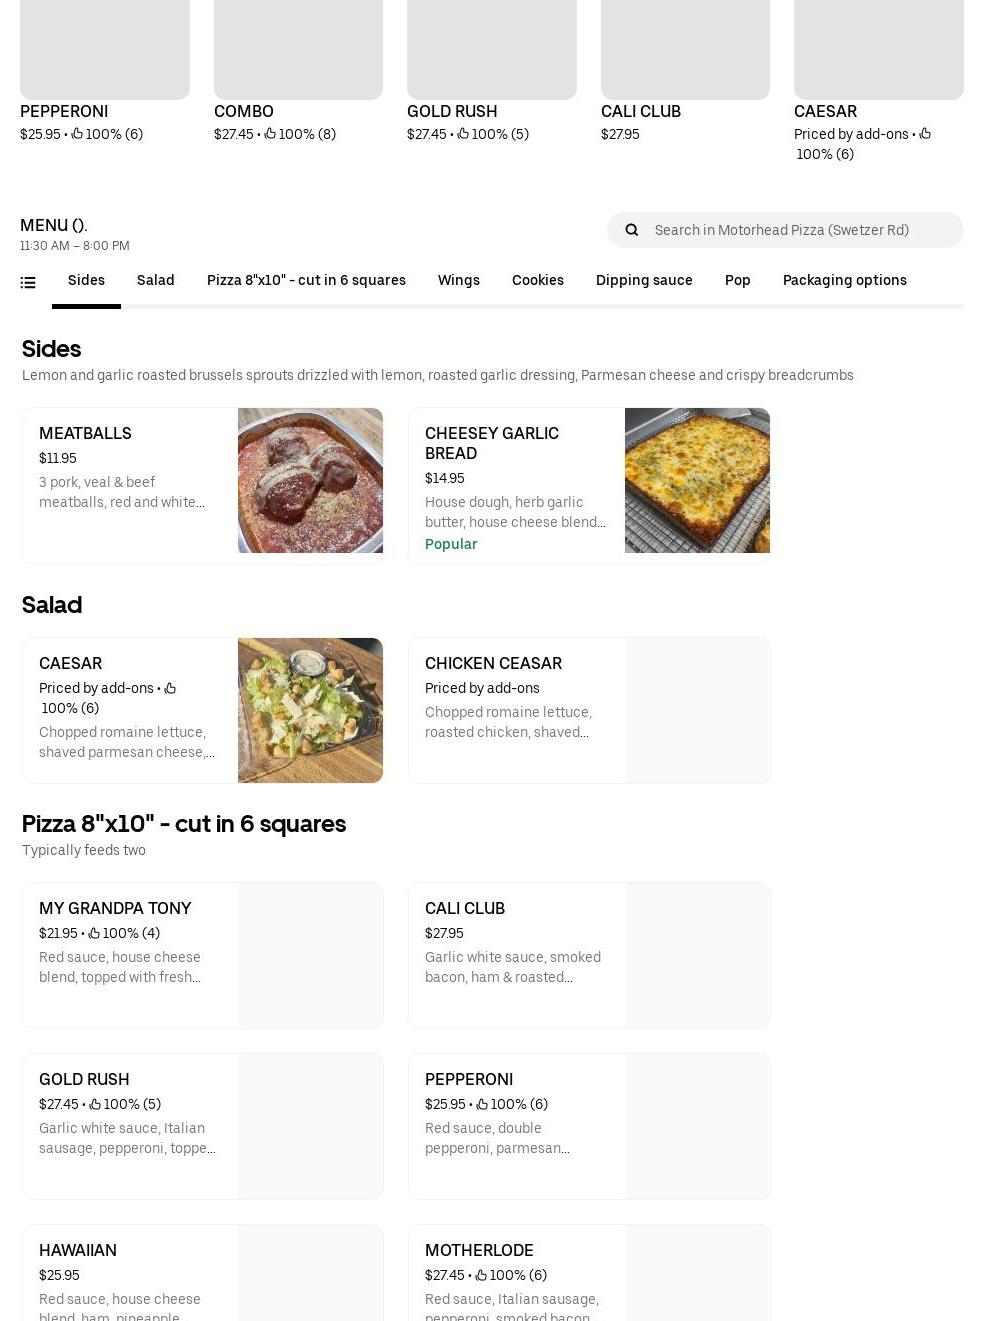The height and width of the screenshot is (1321, 984).
Task: Click the thumbs-up icon on Motherlode pizza
Action: (x=481, y=1275)
